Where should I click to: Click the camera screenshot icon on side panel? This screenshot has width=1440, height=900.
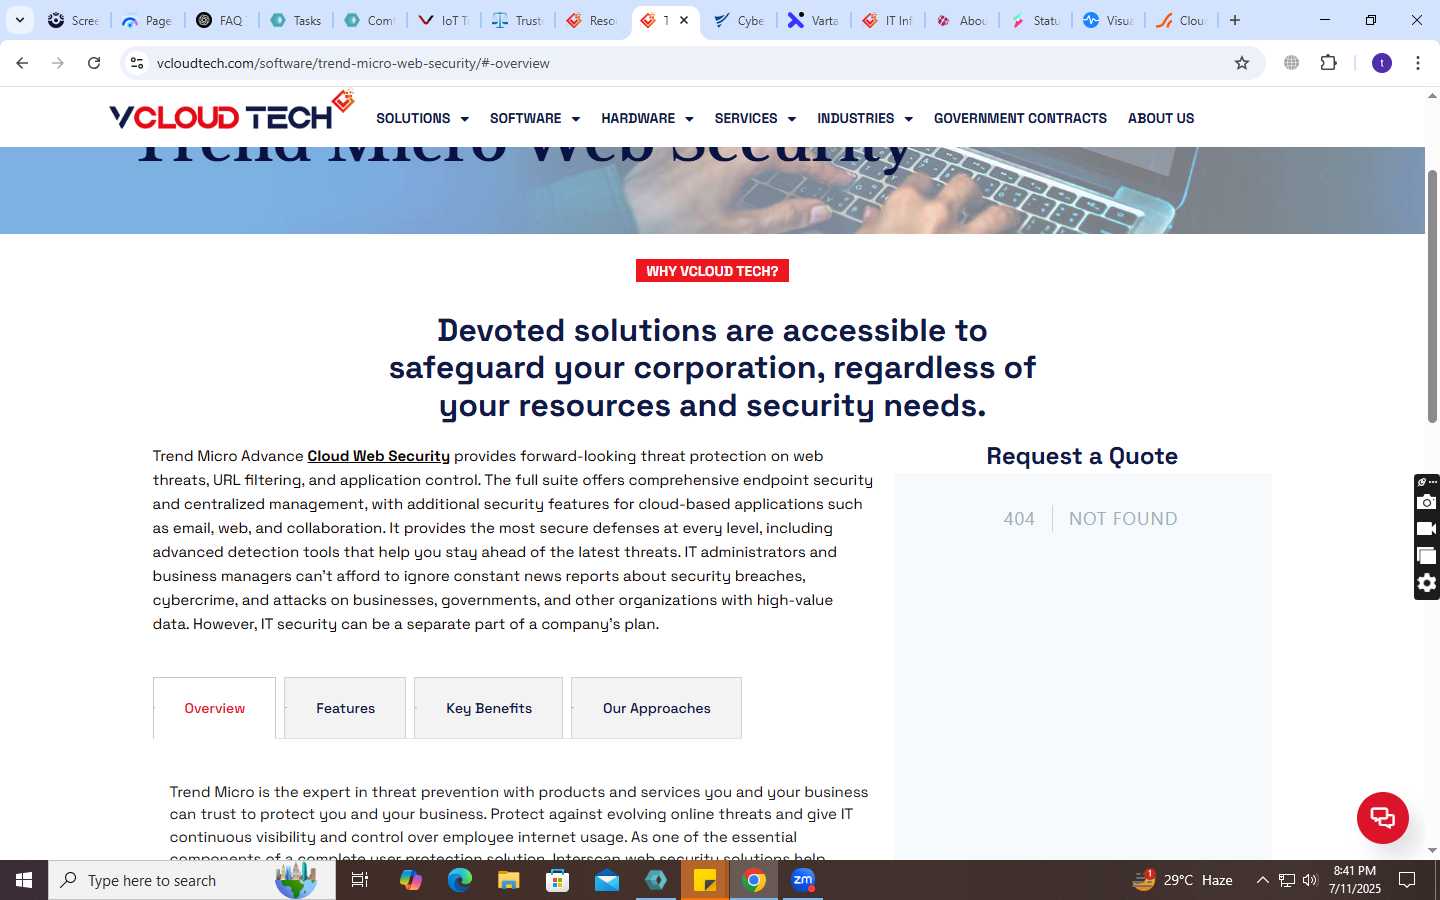(1427, 502)
